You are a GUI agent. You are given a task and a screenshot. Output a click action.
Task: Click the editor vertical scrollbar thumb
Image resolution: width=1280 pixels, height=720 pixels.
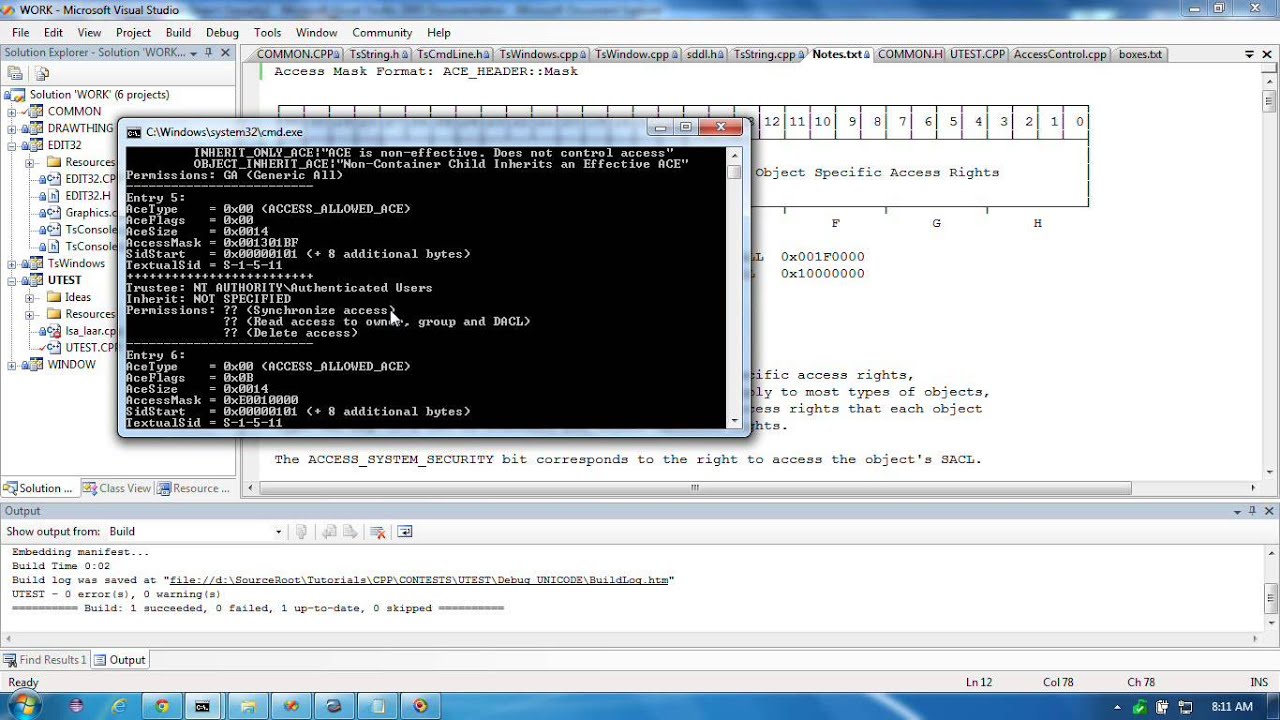[1269, 101]
